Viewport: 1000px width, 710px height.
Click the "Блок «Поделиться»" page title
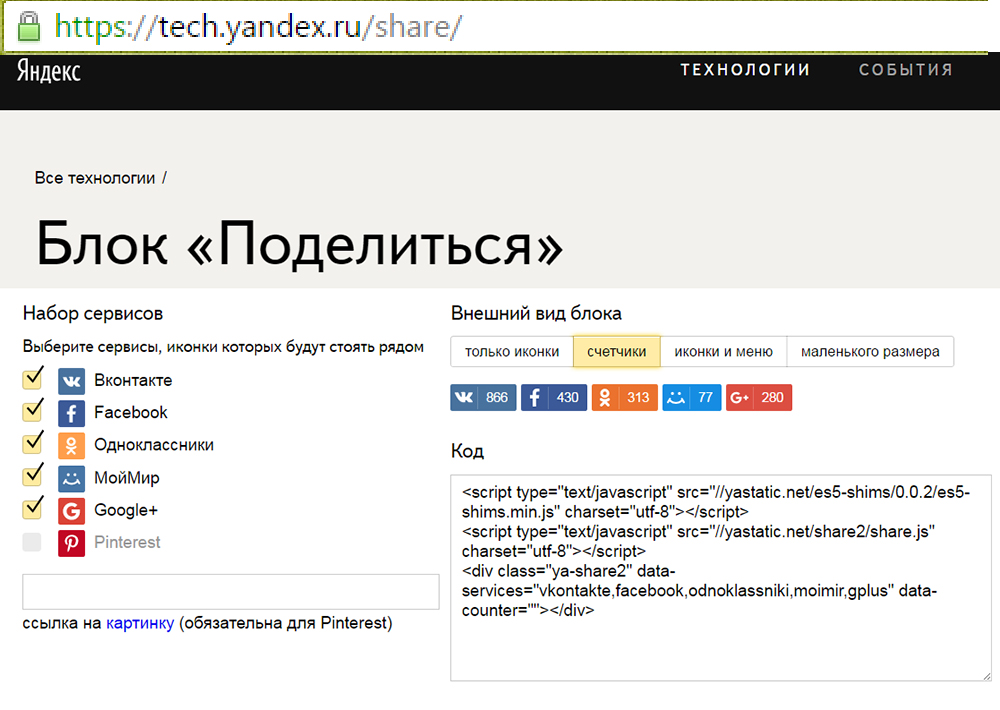click(300, 244)
